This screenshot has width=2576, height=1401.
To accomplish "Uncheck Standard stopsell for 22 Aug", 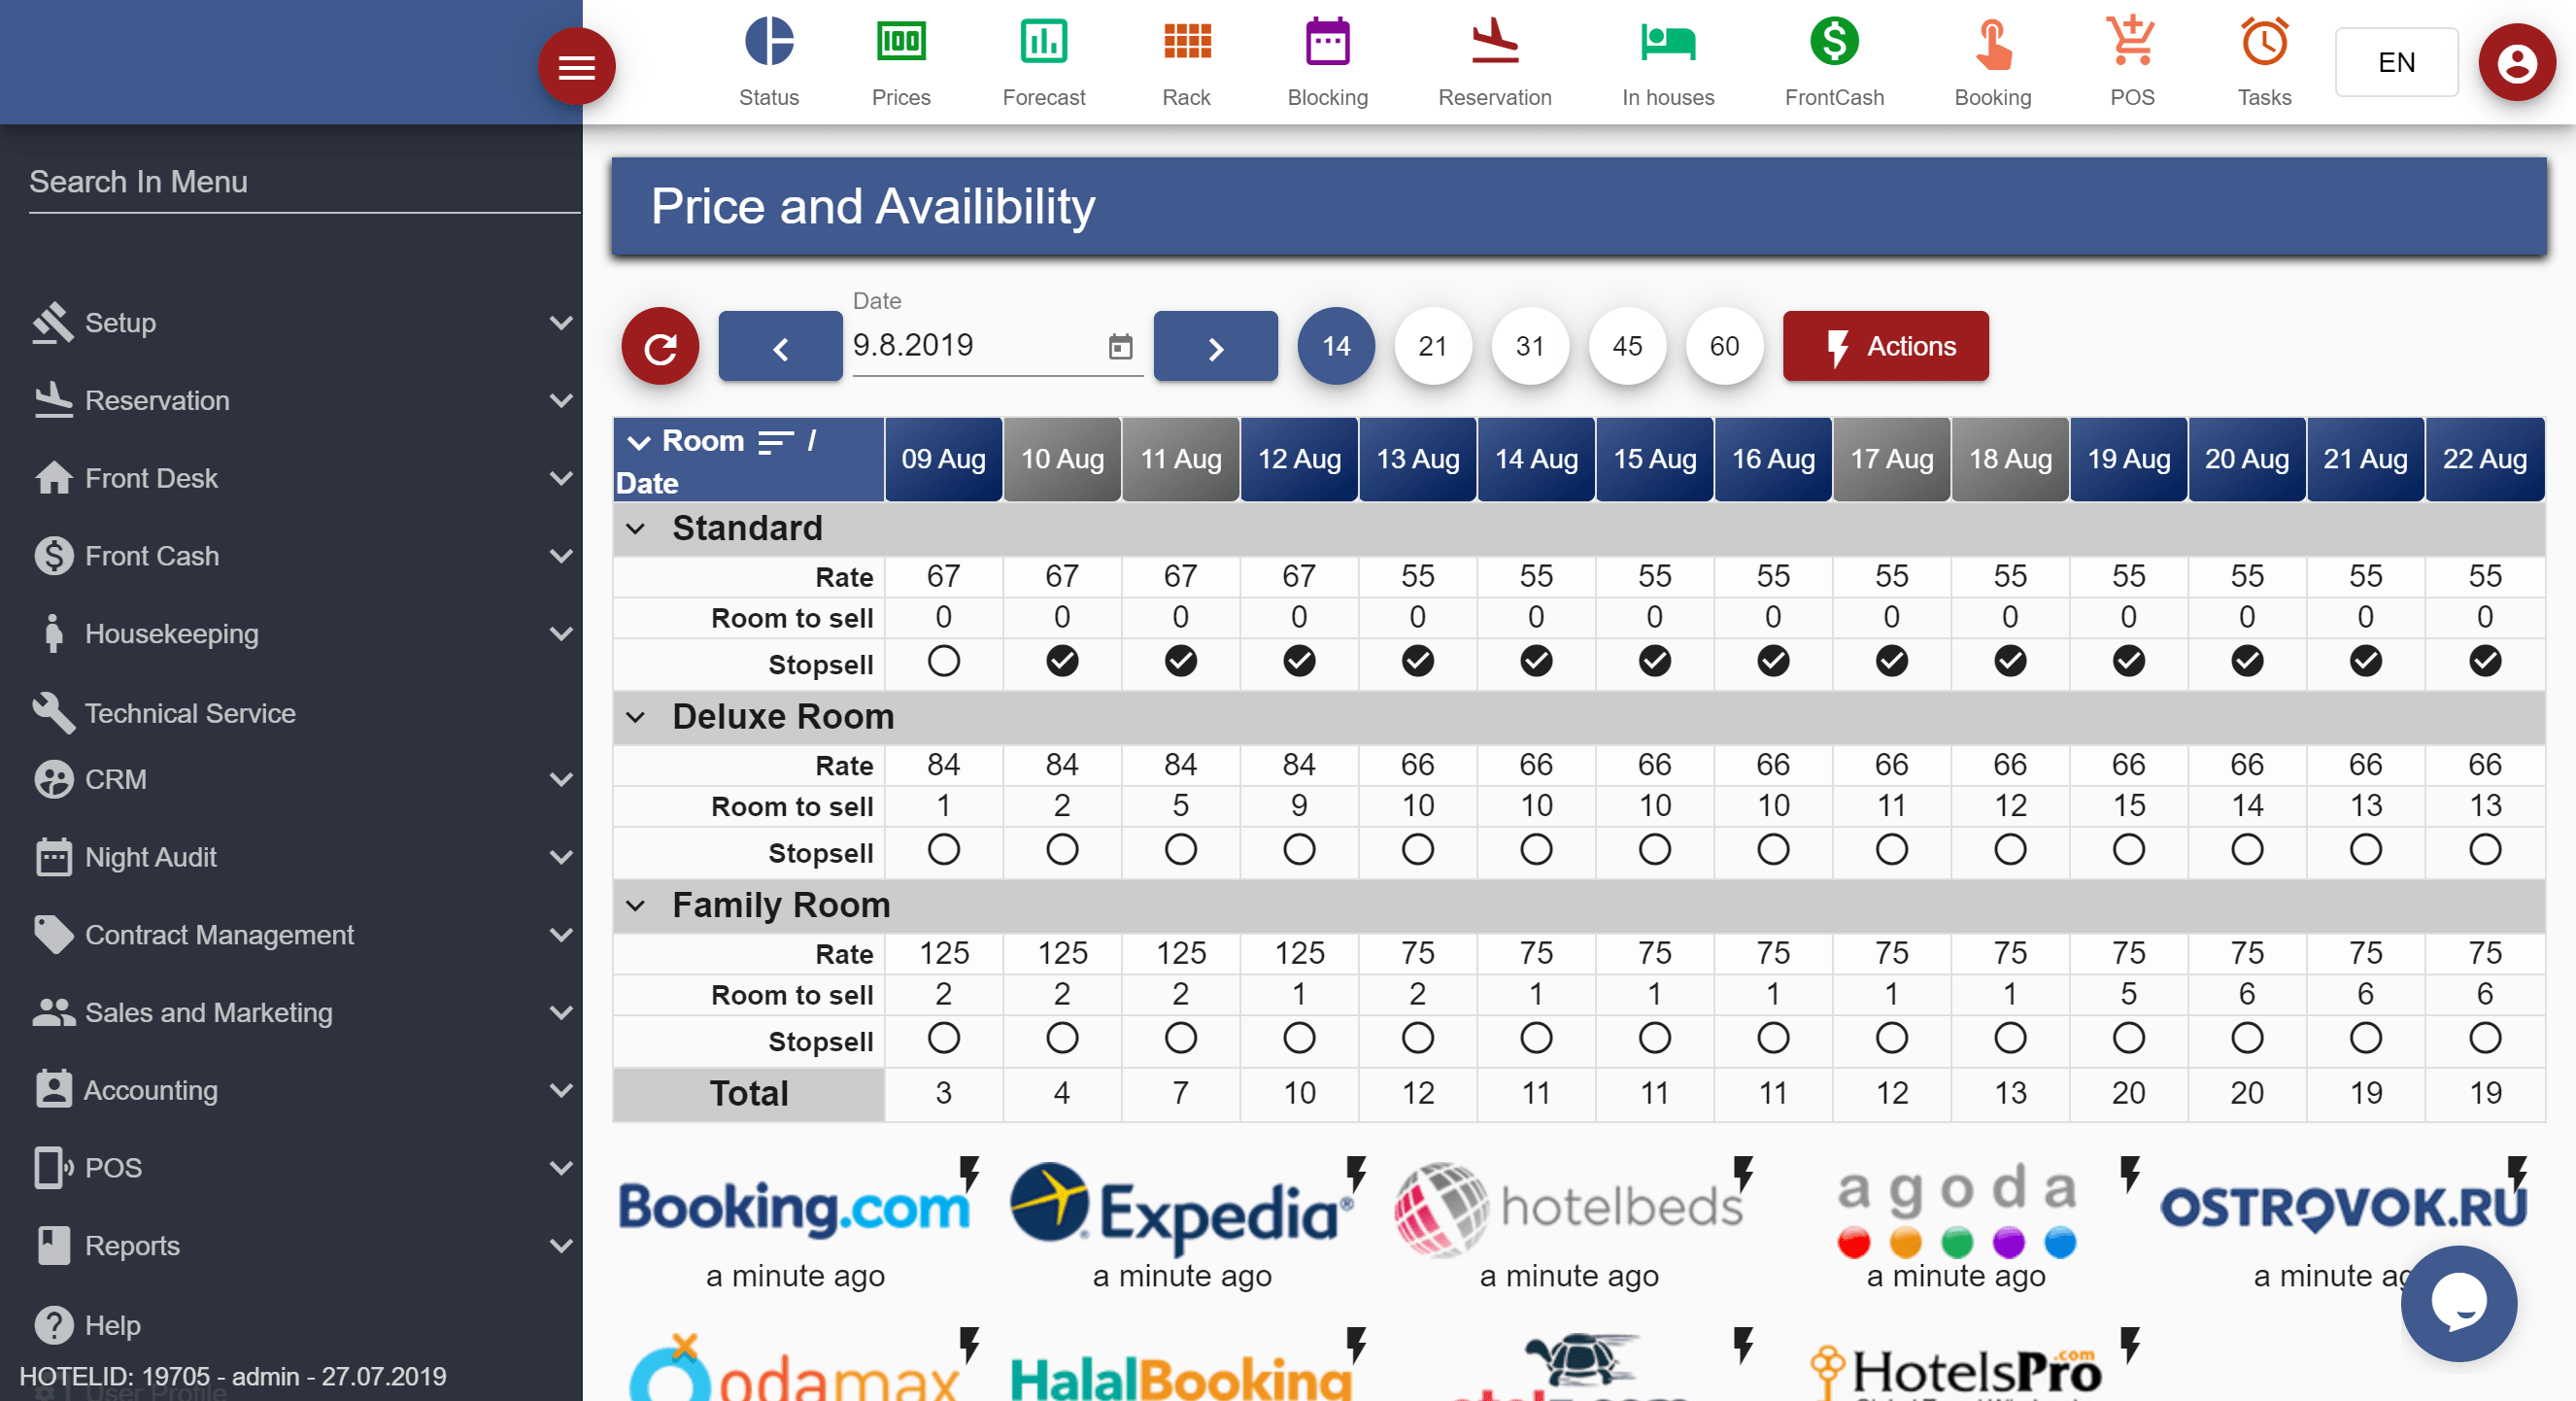I will pos(2485,661).
